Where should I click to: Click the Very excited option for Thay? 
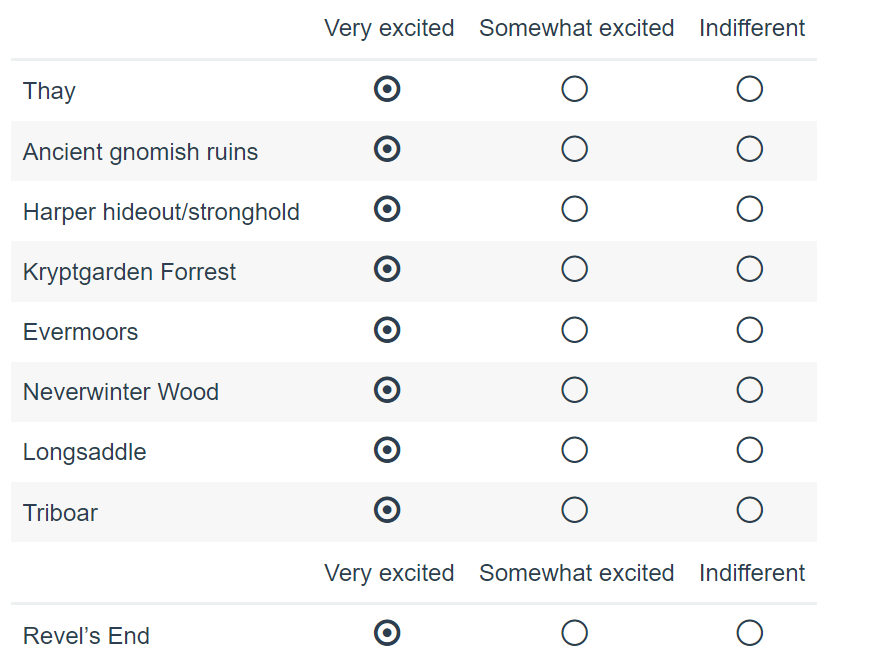[387, 89]
